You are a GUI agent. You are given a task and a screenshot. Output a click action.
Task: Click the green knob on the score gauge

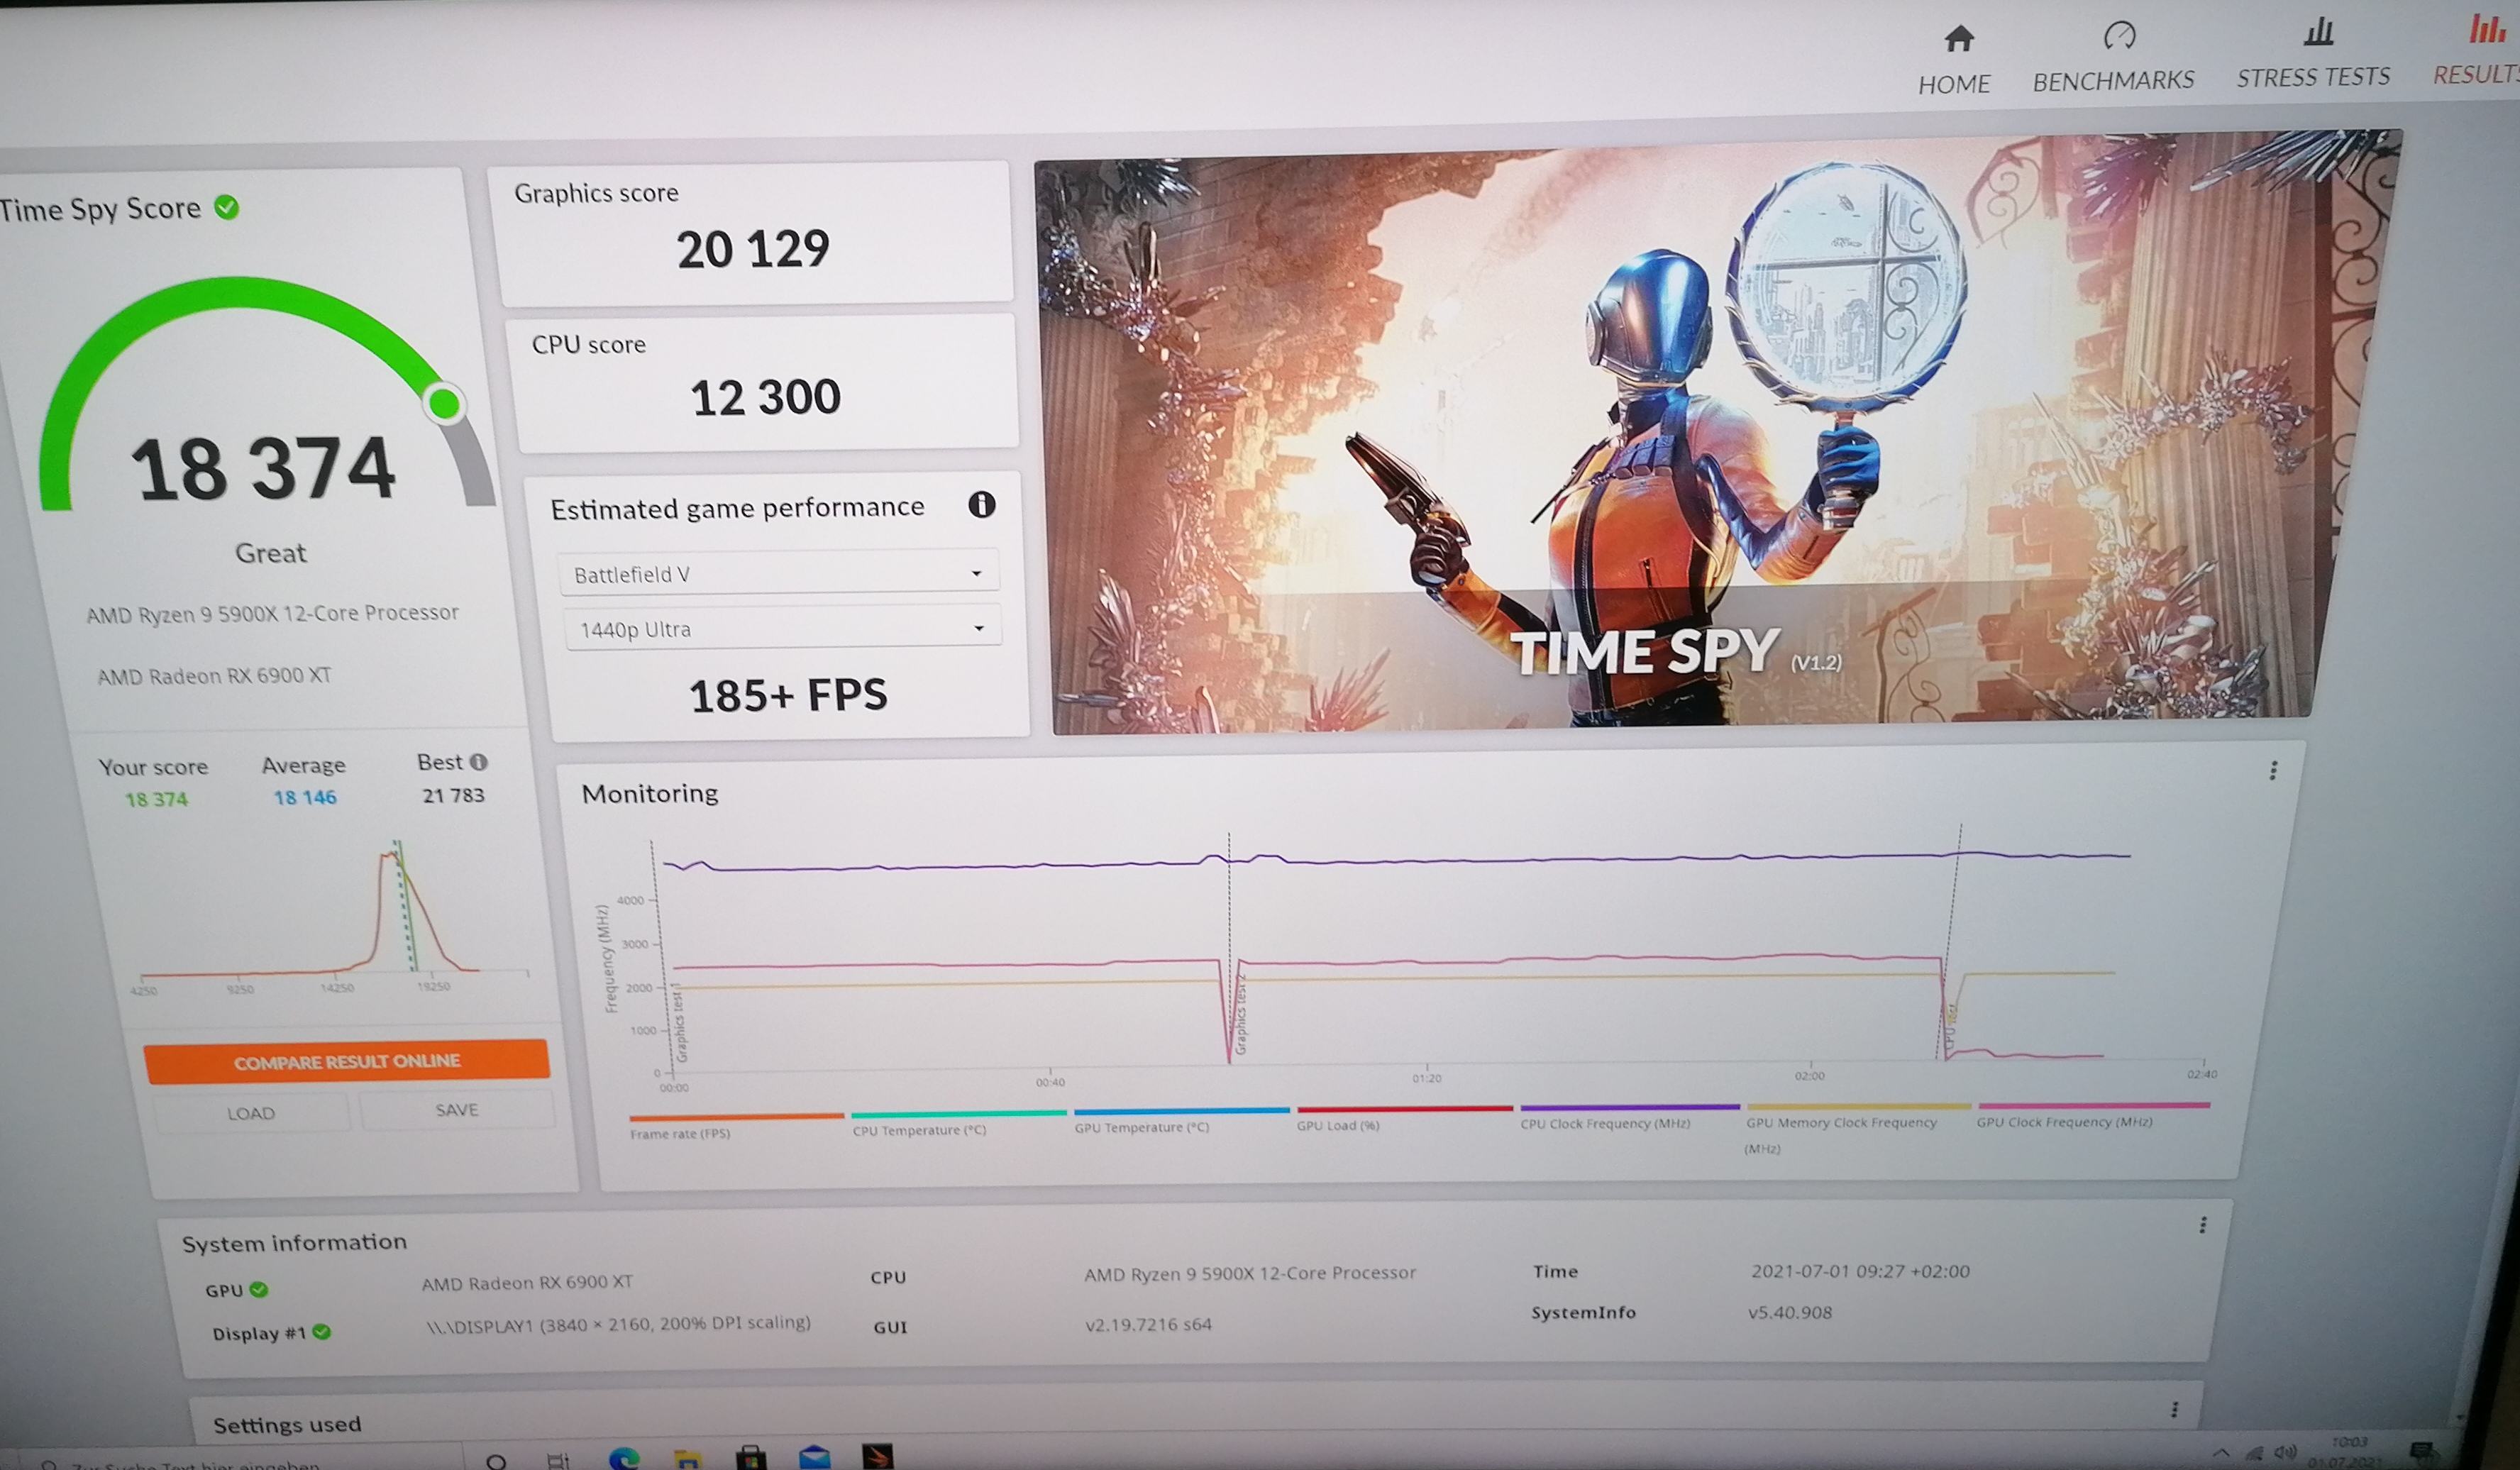tap(443, 404)
